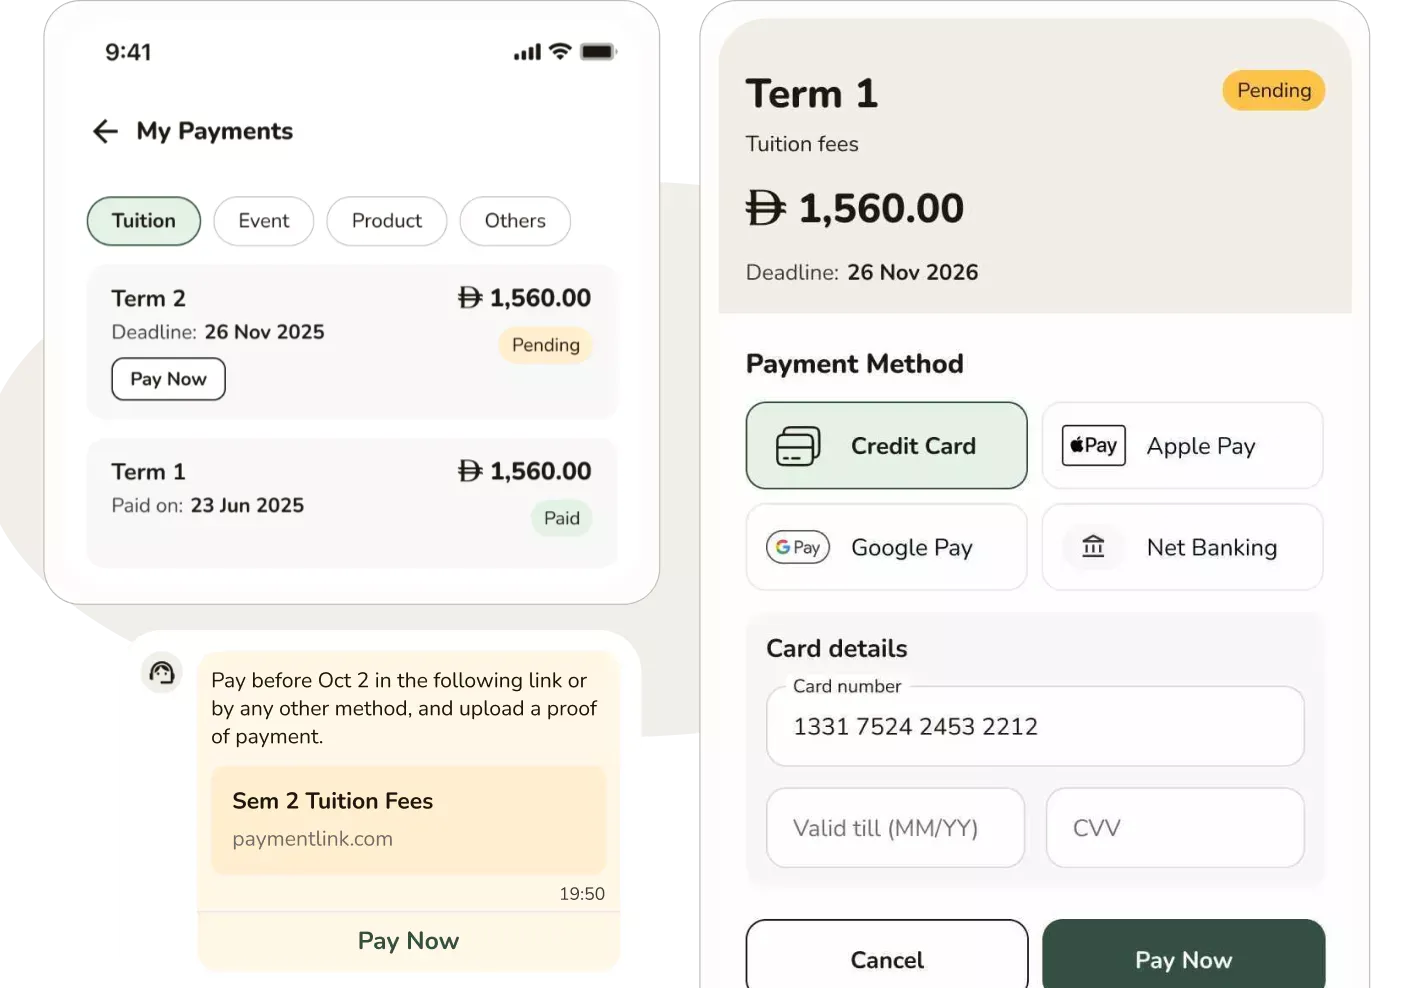Click the Google Pay logo icon

(x=797, y=547)
